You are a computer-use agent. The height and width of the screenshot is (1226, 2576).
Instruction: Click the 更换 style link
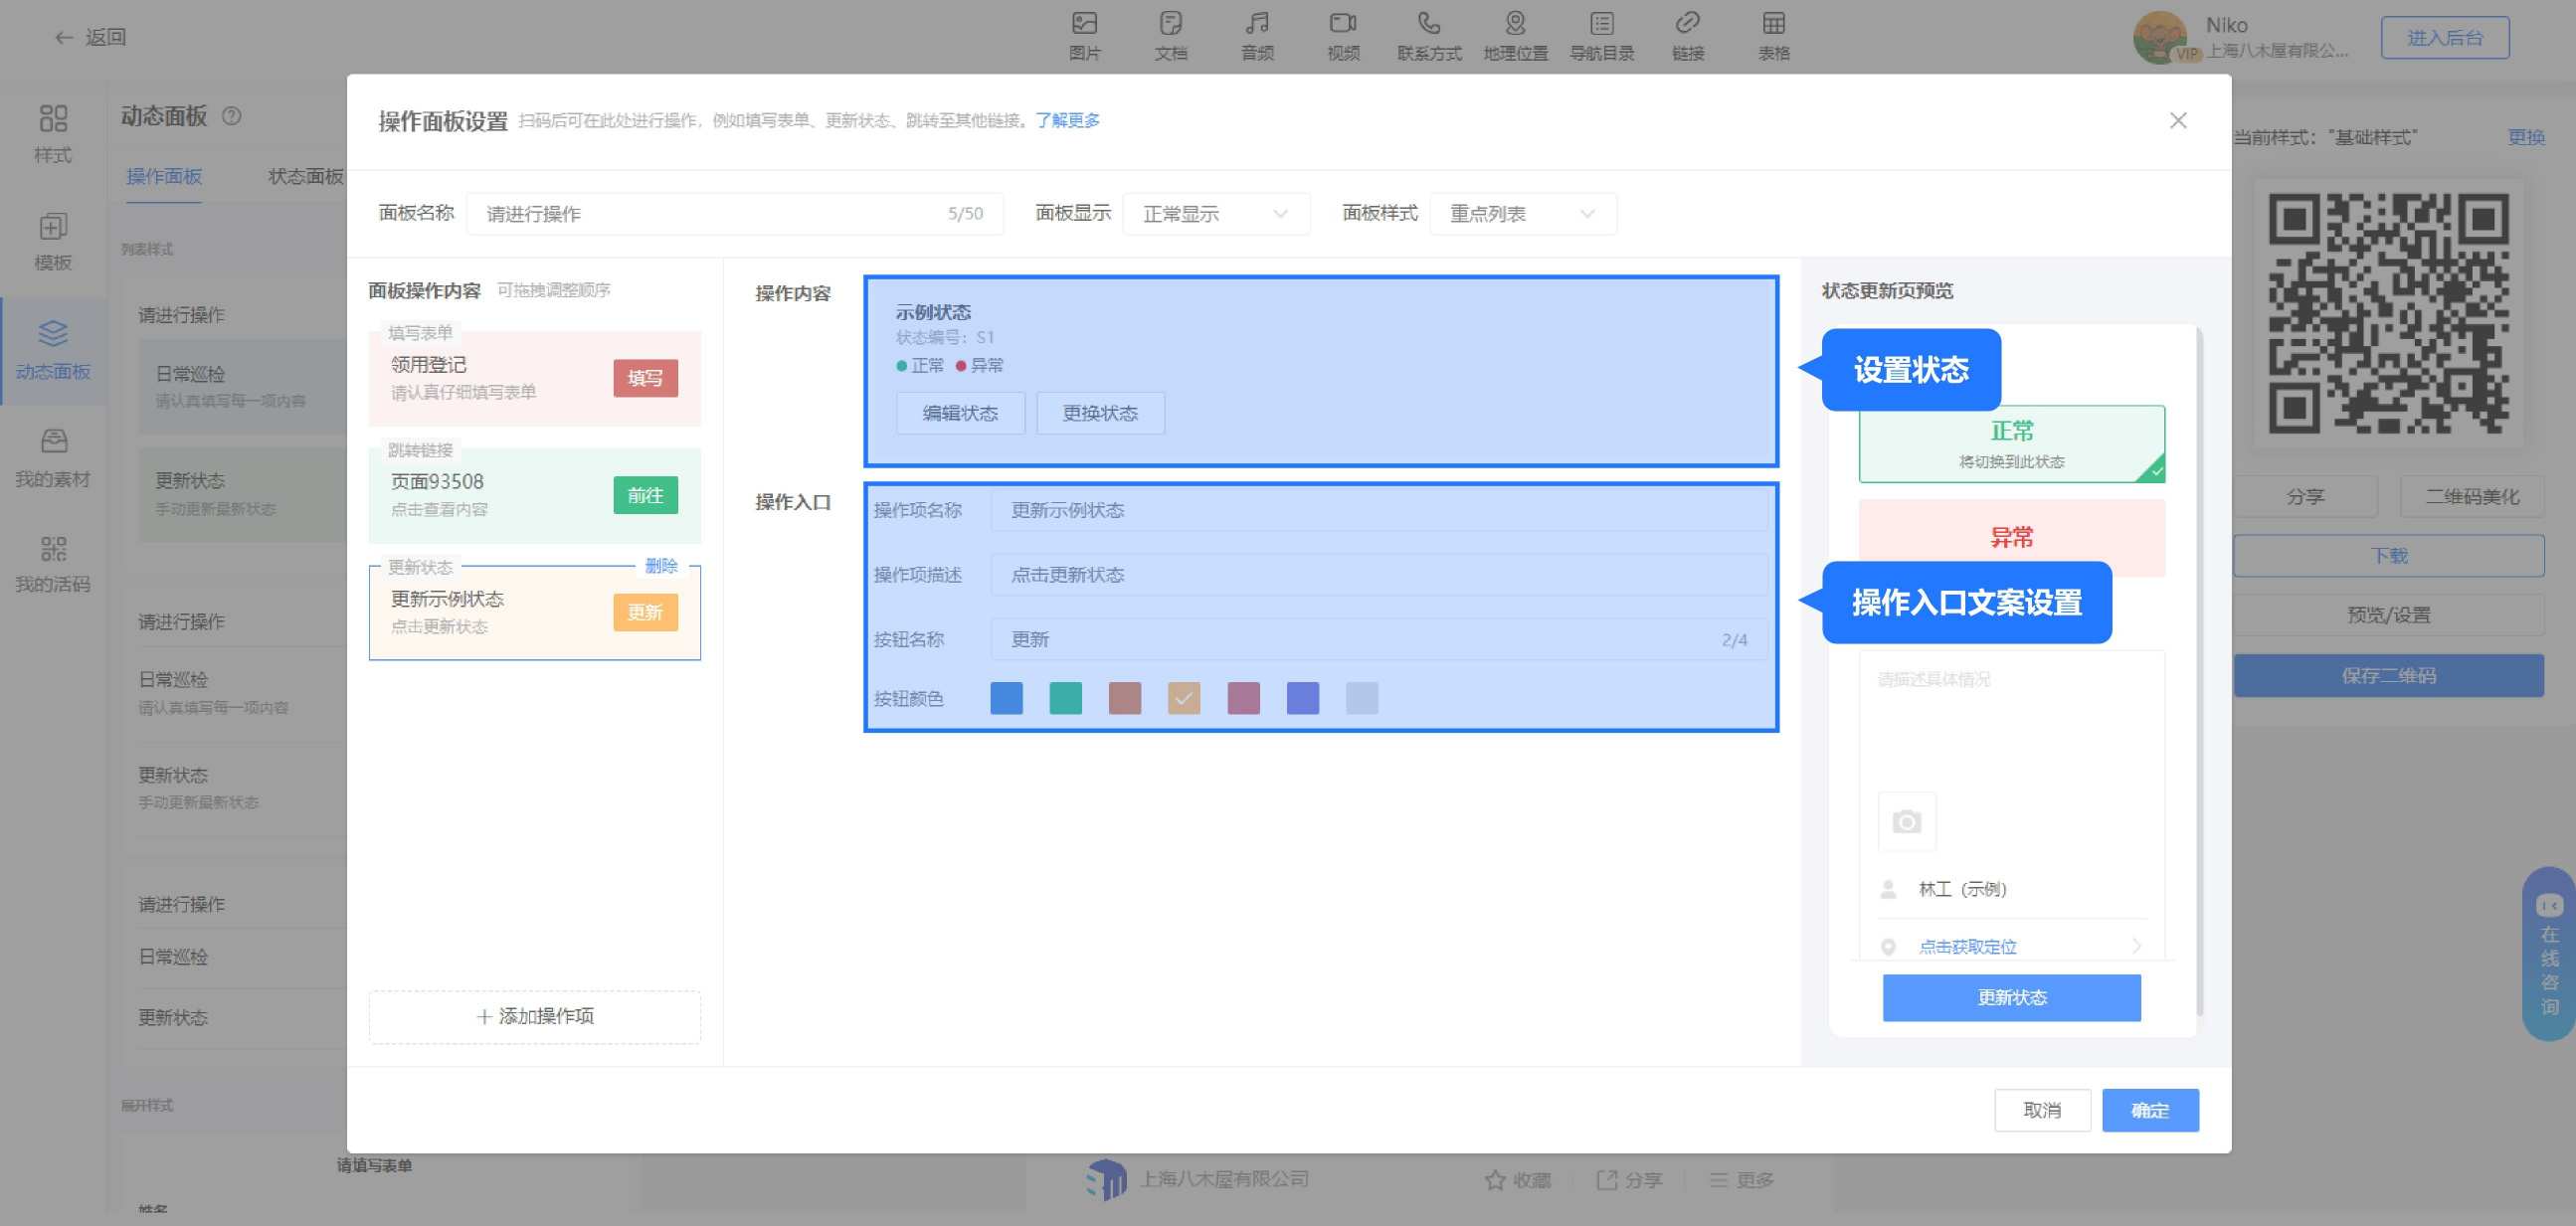[2526, 138]
